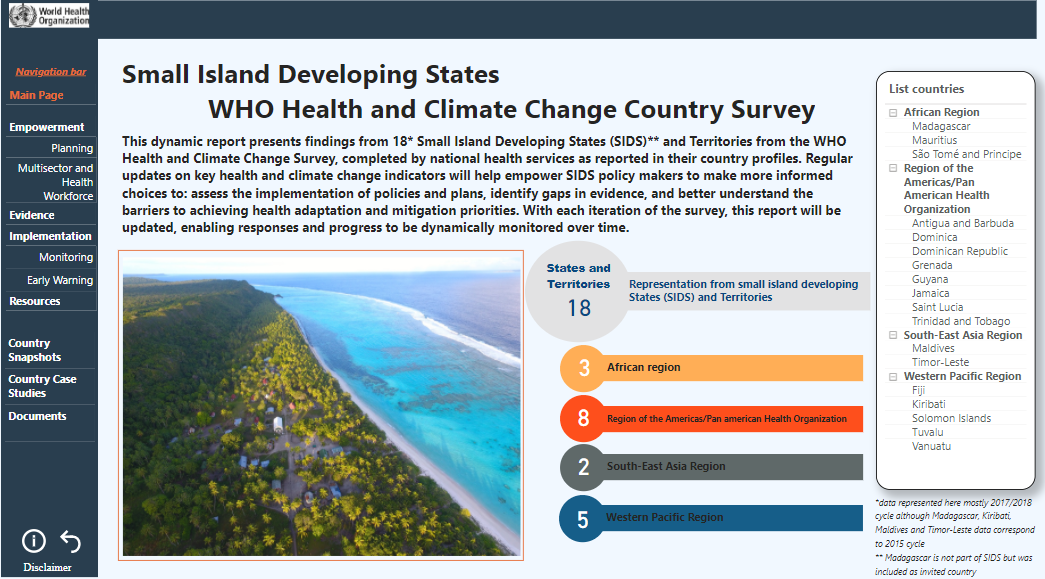
Task: Click the List countries header
Action: point(926,89)
